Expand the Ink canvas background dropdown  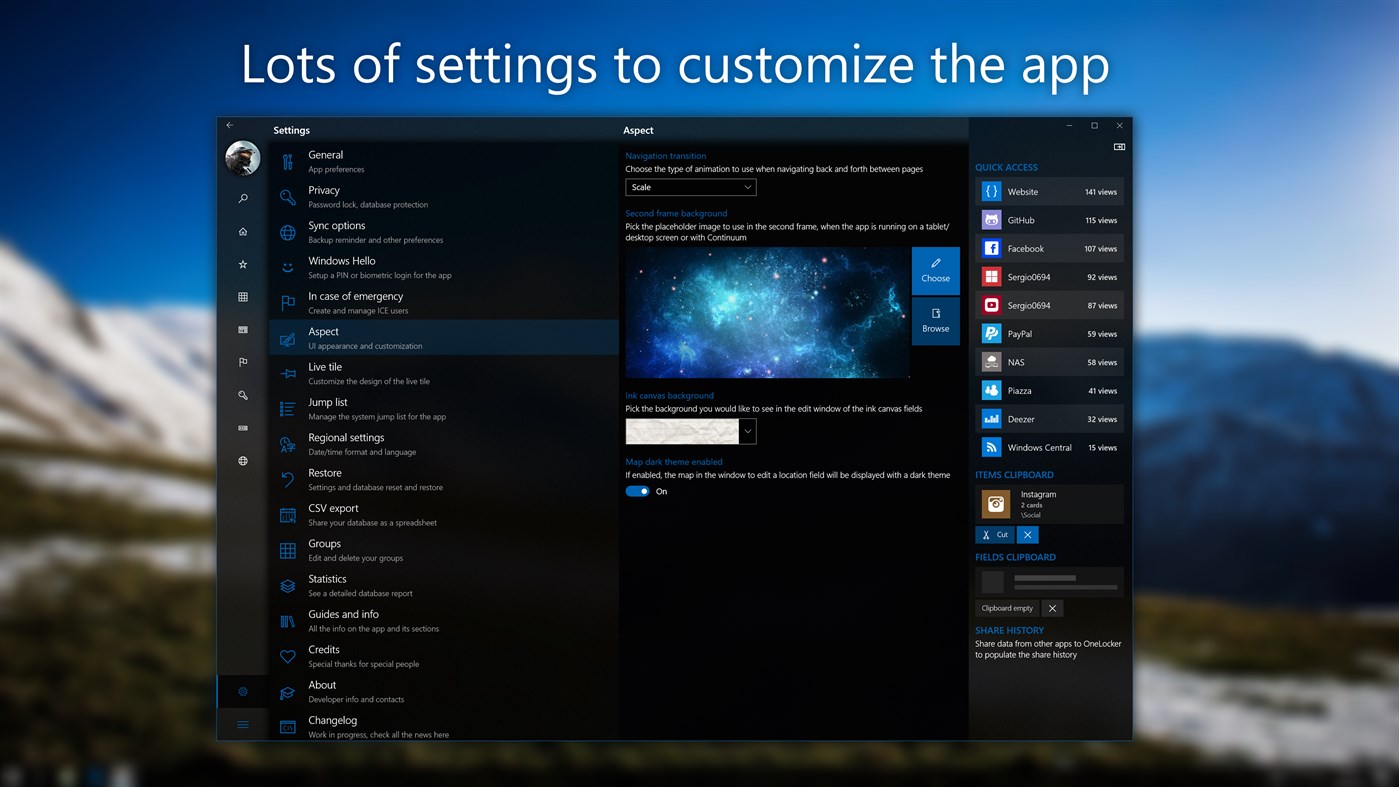(747, 431)
